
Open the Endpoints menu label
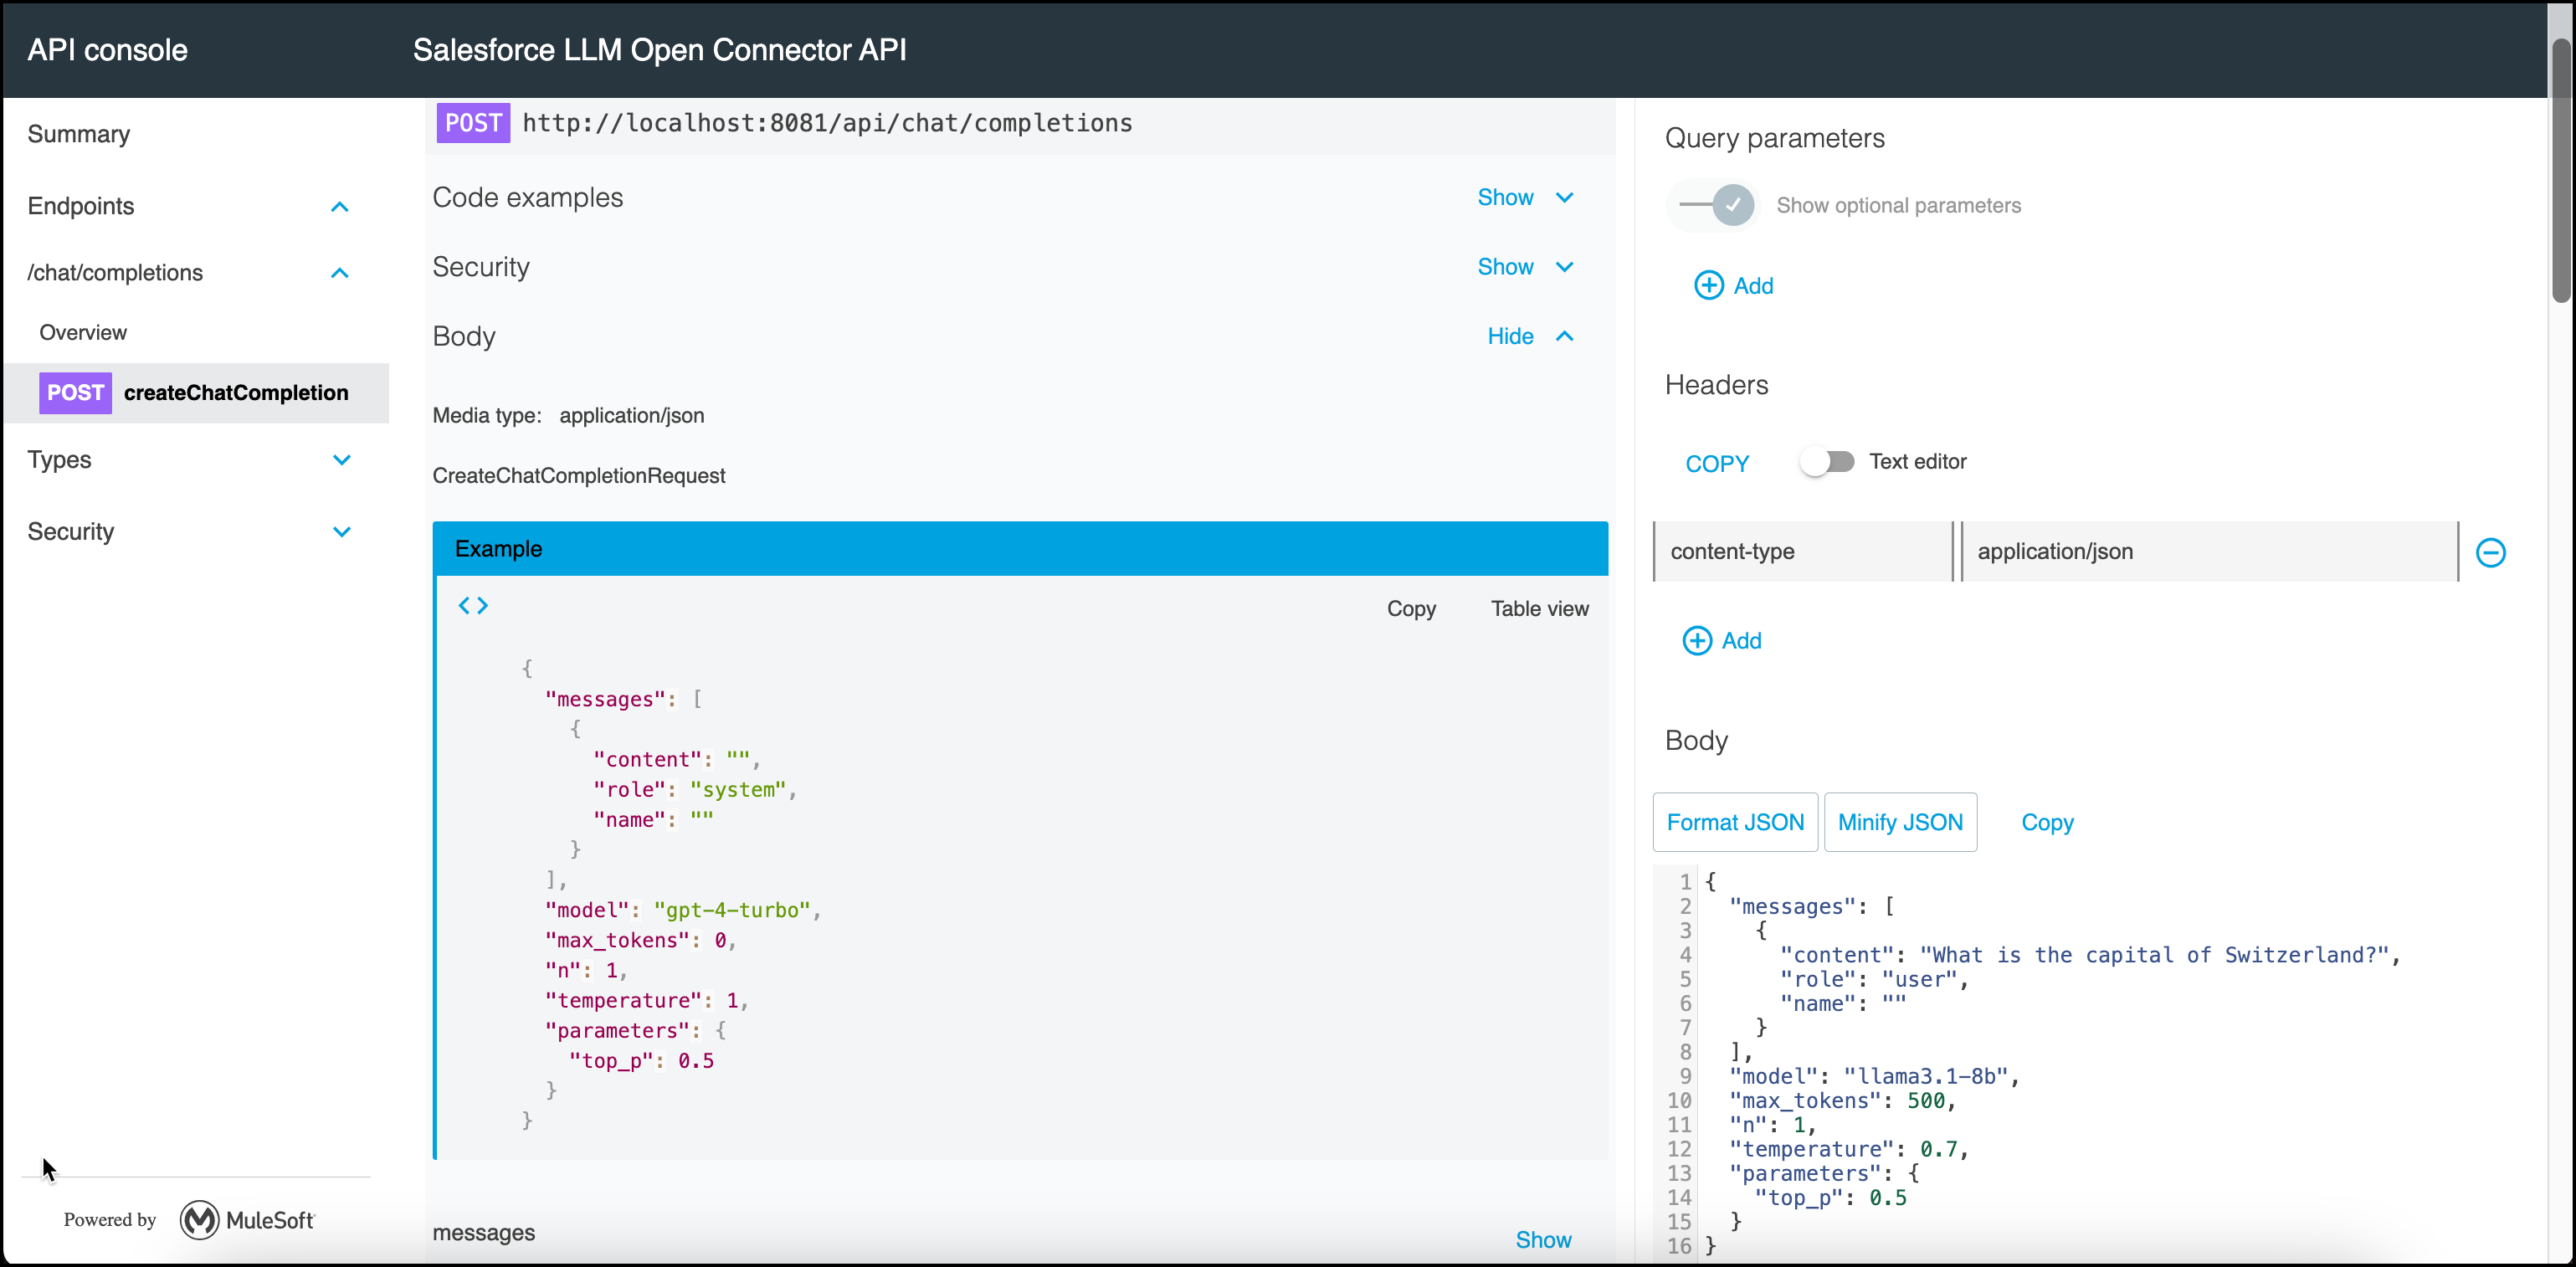coord(81,206)
